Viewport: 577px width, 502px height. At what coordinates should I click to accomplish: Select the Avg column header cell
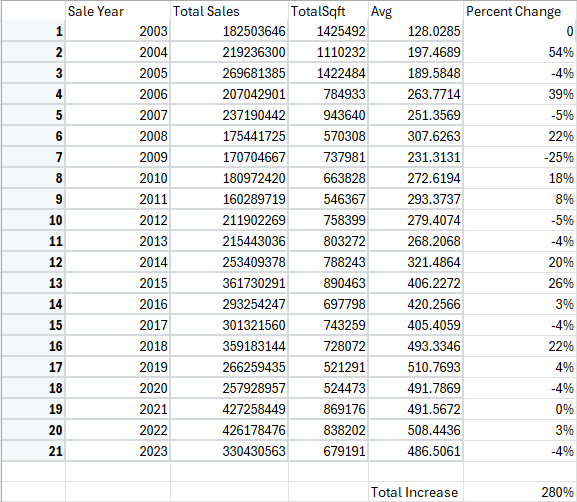tap(415, 11)
